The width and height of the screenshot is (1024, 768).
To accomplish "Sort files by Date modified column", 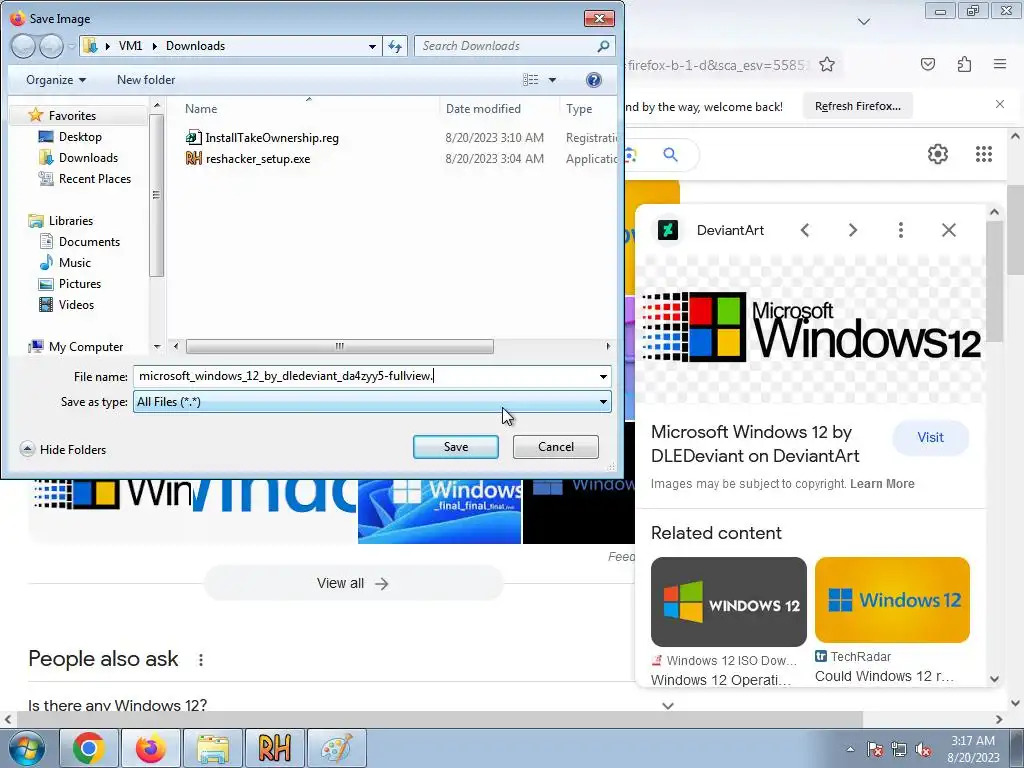I will point(483,109).
